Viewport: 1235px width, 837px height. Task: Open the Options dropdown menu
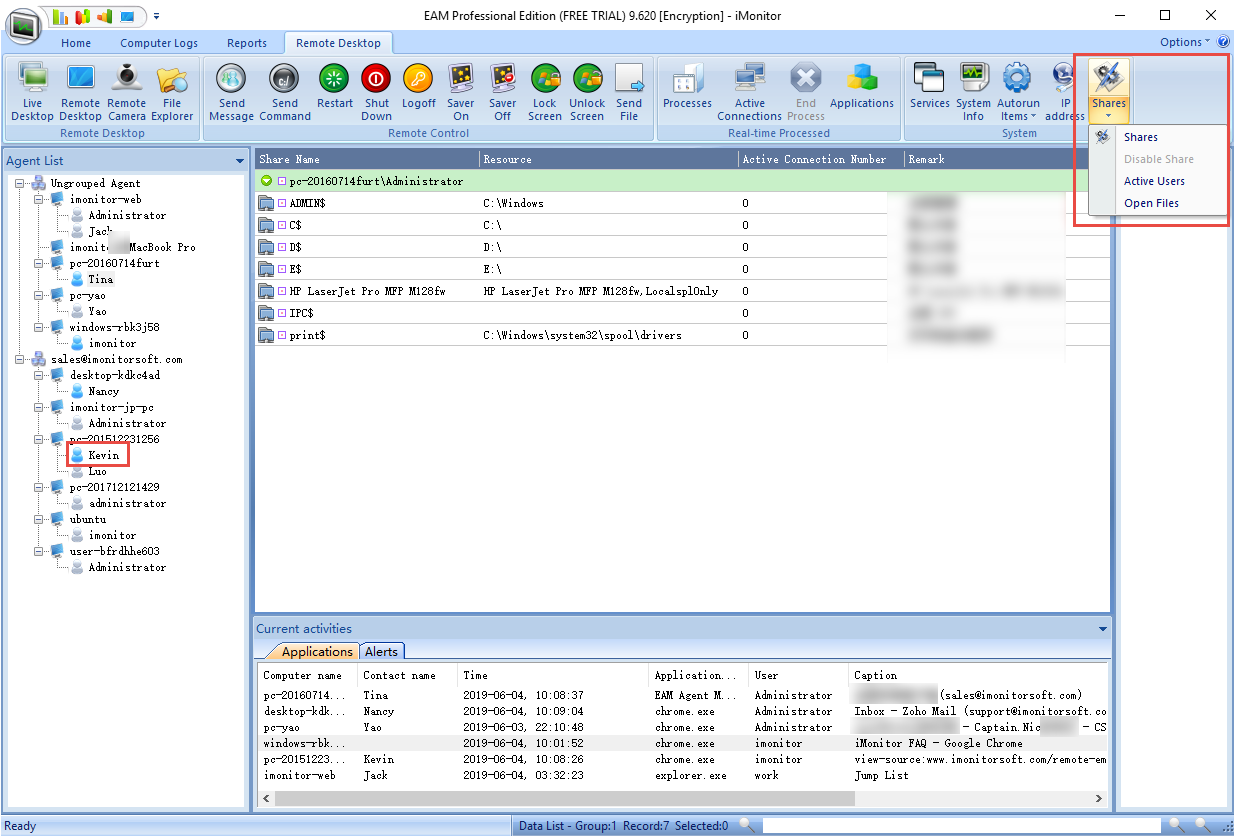[x=1185, y=42]
